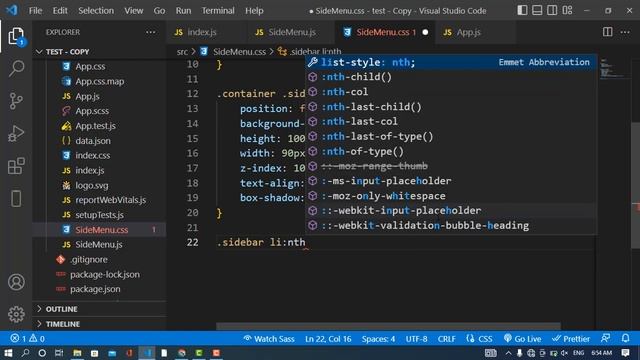Open the Extensions view
This screenshot has width=640, height=360.
[x=16, y=166]
